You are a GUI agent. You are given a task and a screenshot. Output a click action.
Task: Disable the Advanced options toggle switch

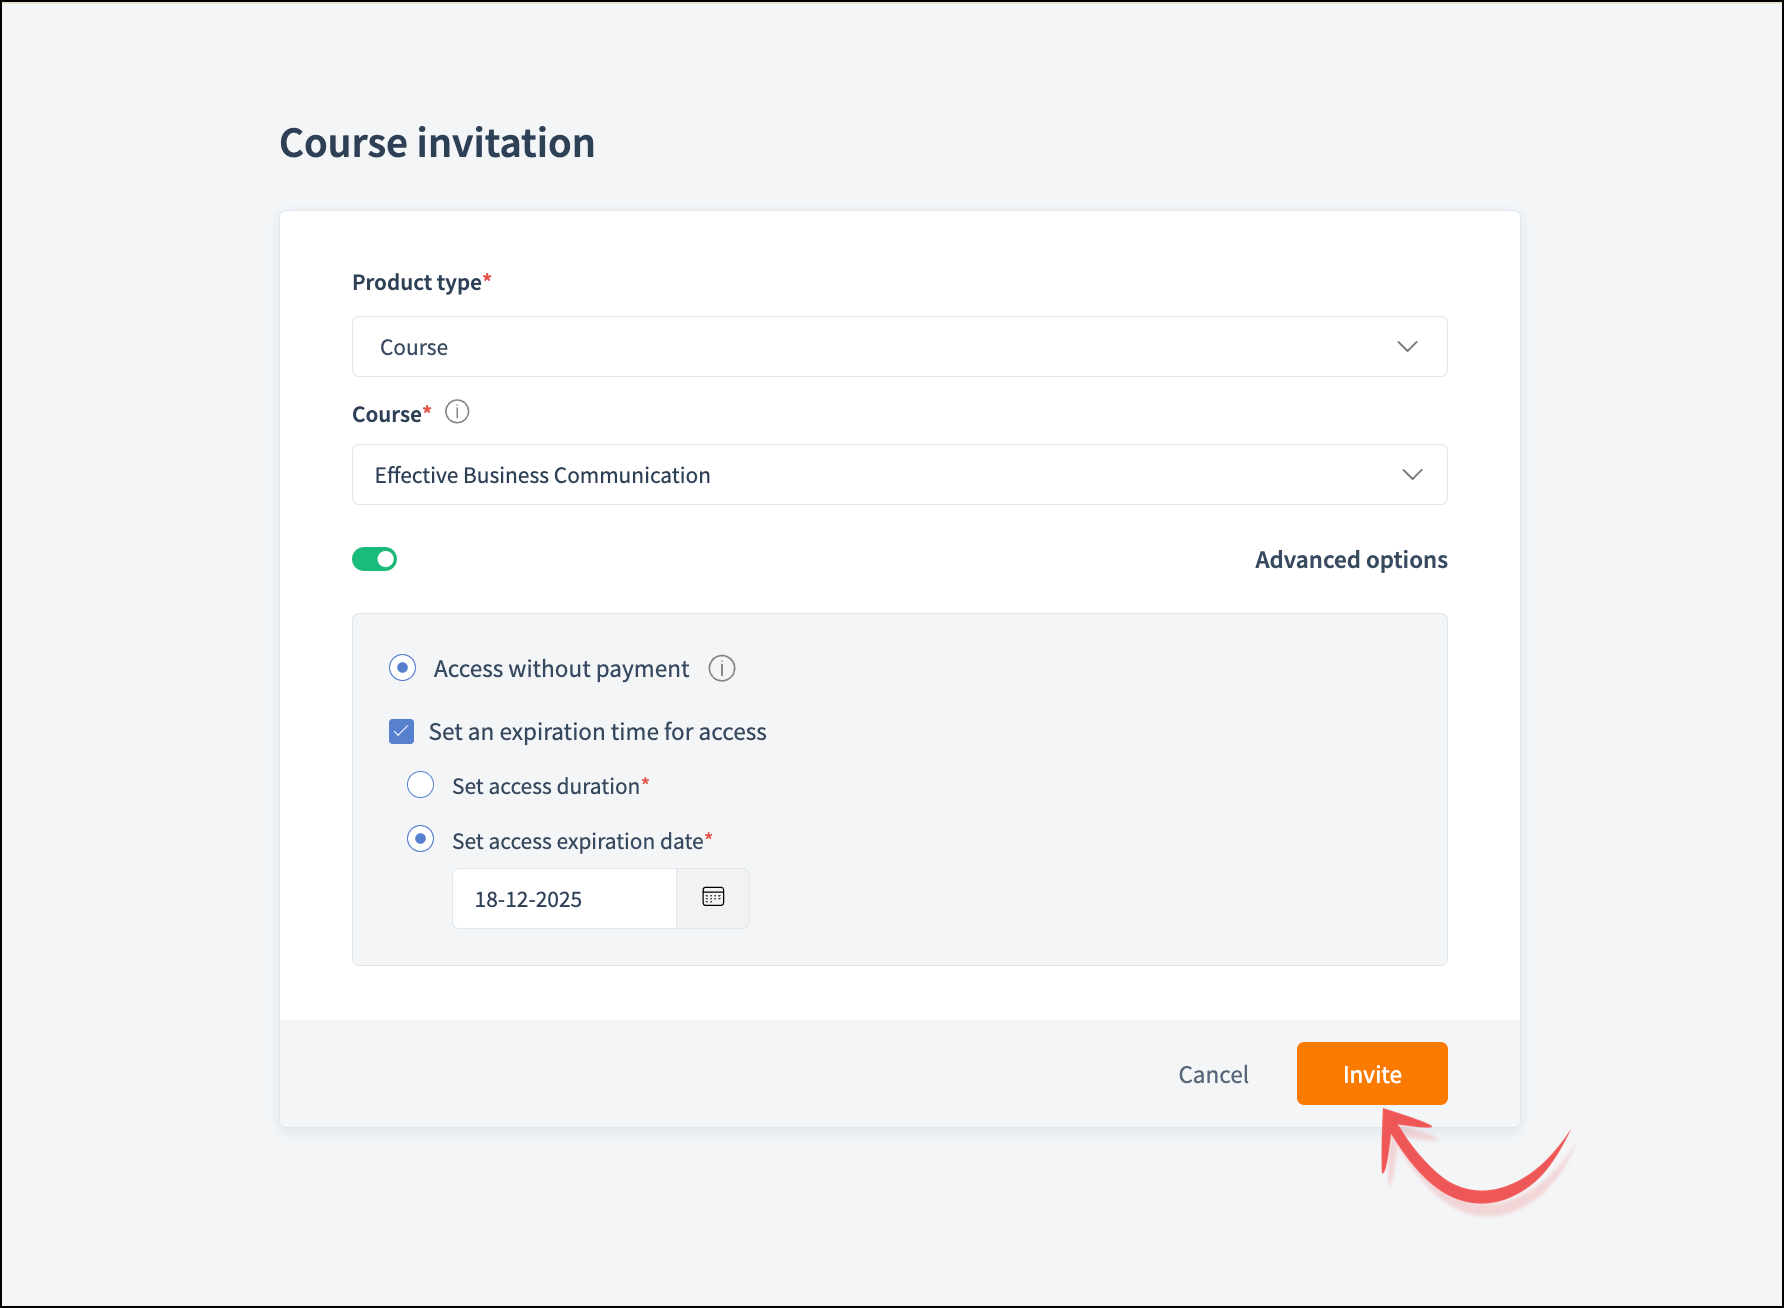coord(375,559)
